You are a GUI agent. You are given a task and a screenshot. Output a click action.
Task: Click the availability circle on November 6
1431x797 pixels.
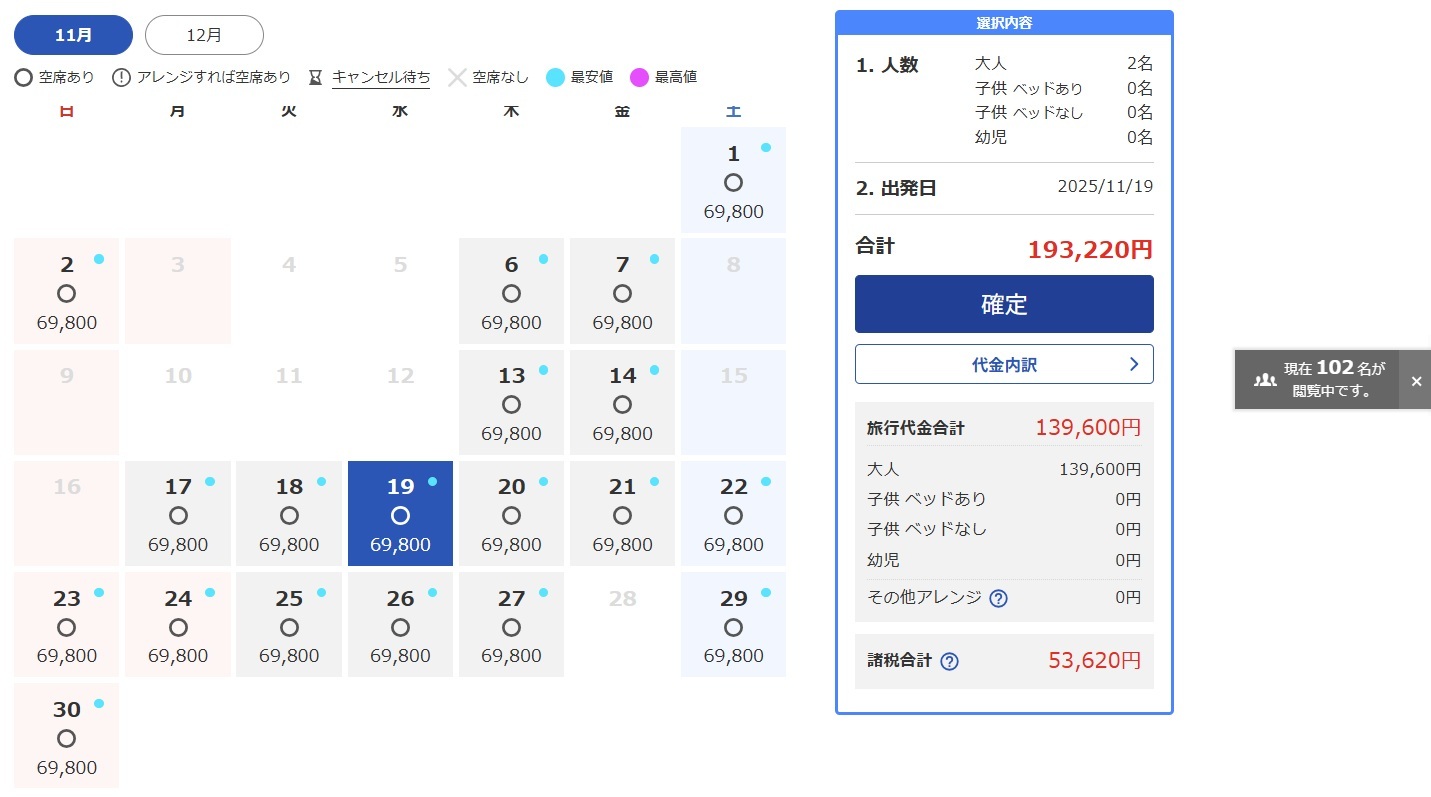click(511, 294)
